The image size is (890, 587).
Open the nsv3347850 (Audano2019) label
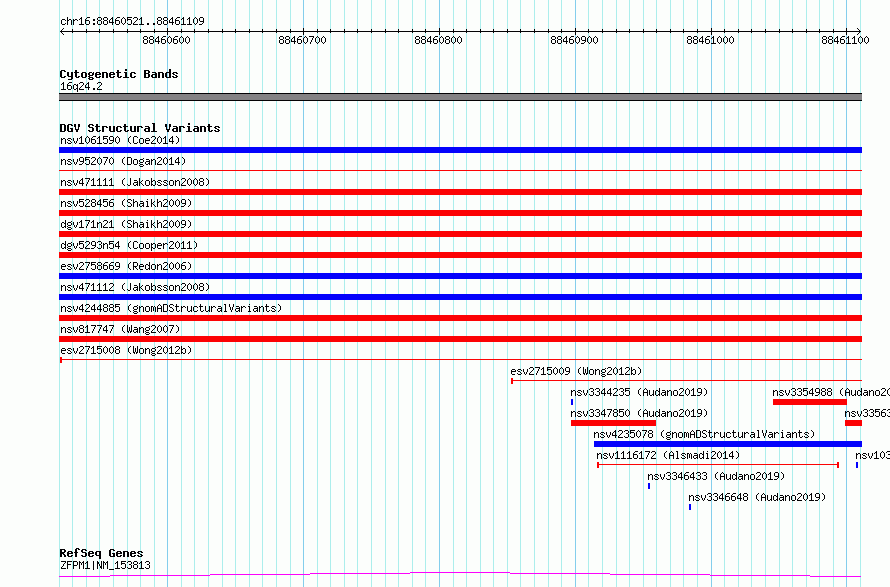[639, 413]
